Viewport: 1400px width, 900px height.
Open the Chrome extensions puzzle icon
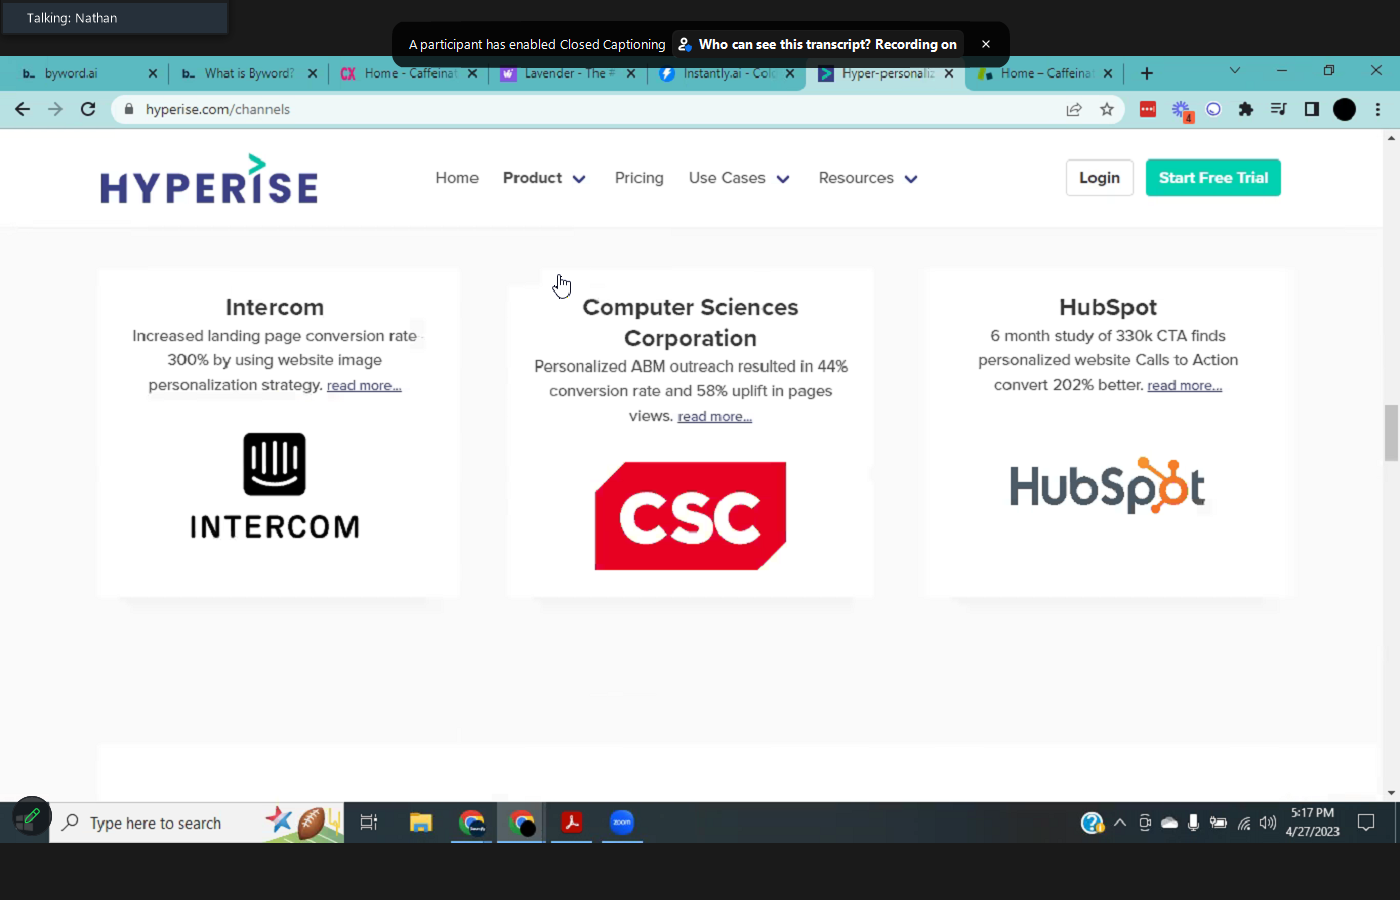click(1245, 109)
